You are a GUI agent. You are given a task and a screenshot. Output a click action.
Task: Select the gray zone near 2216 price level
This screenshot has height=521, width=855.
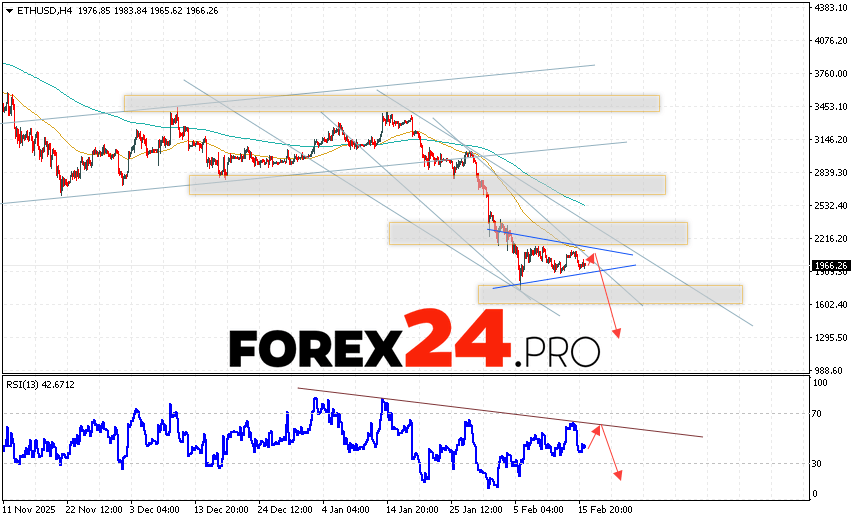[x=538, y=233]
